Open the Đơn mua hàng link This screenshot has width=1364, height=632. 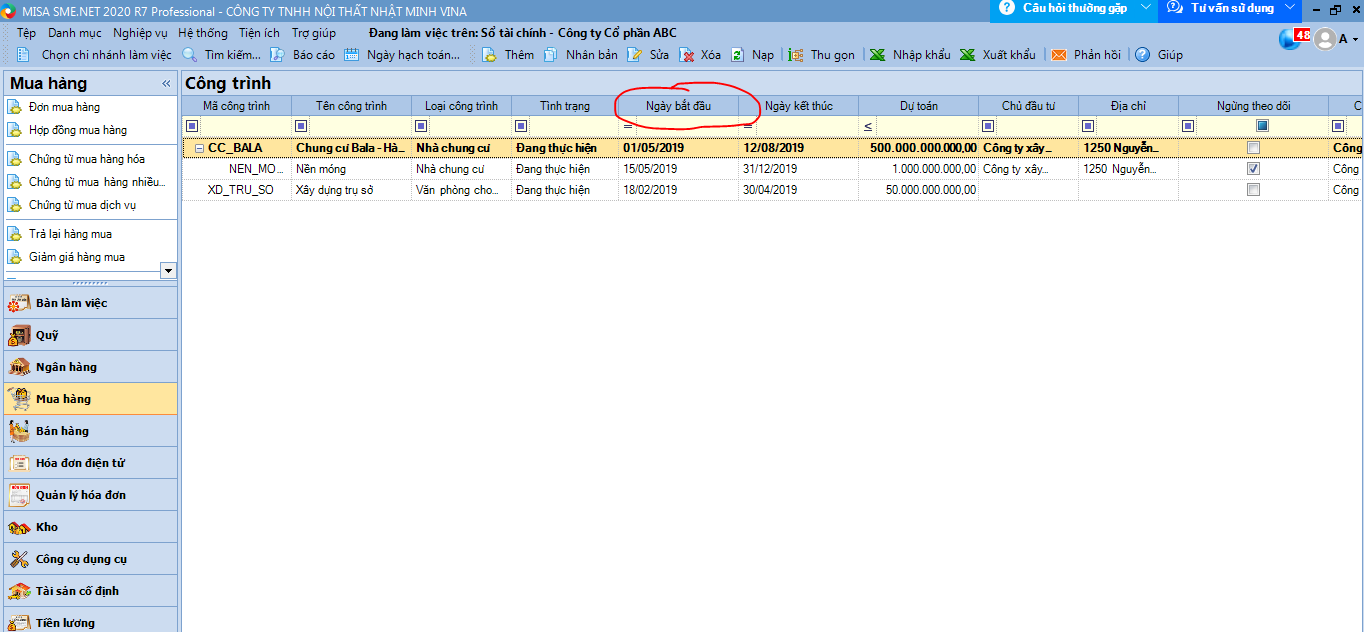64,107
